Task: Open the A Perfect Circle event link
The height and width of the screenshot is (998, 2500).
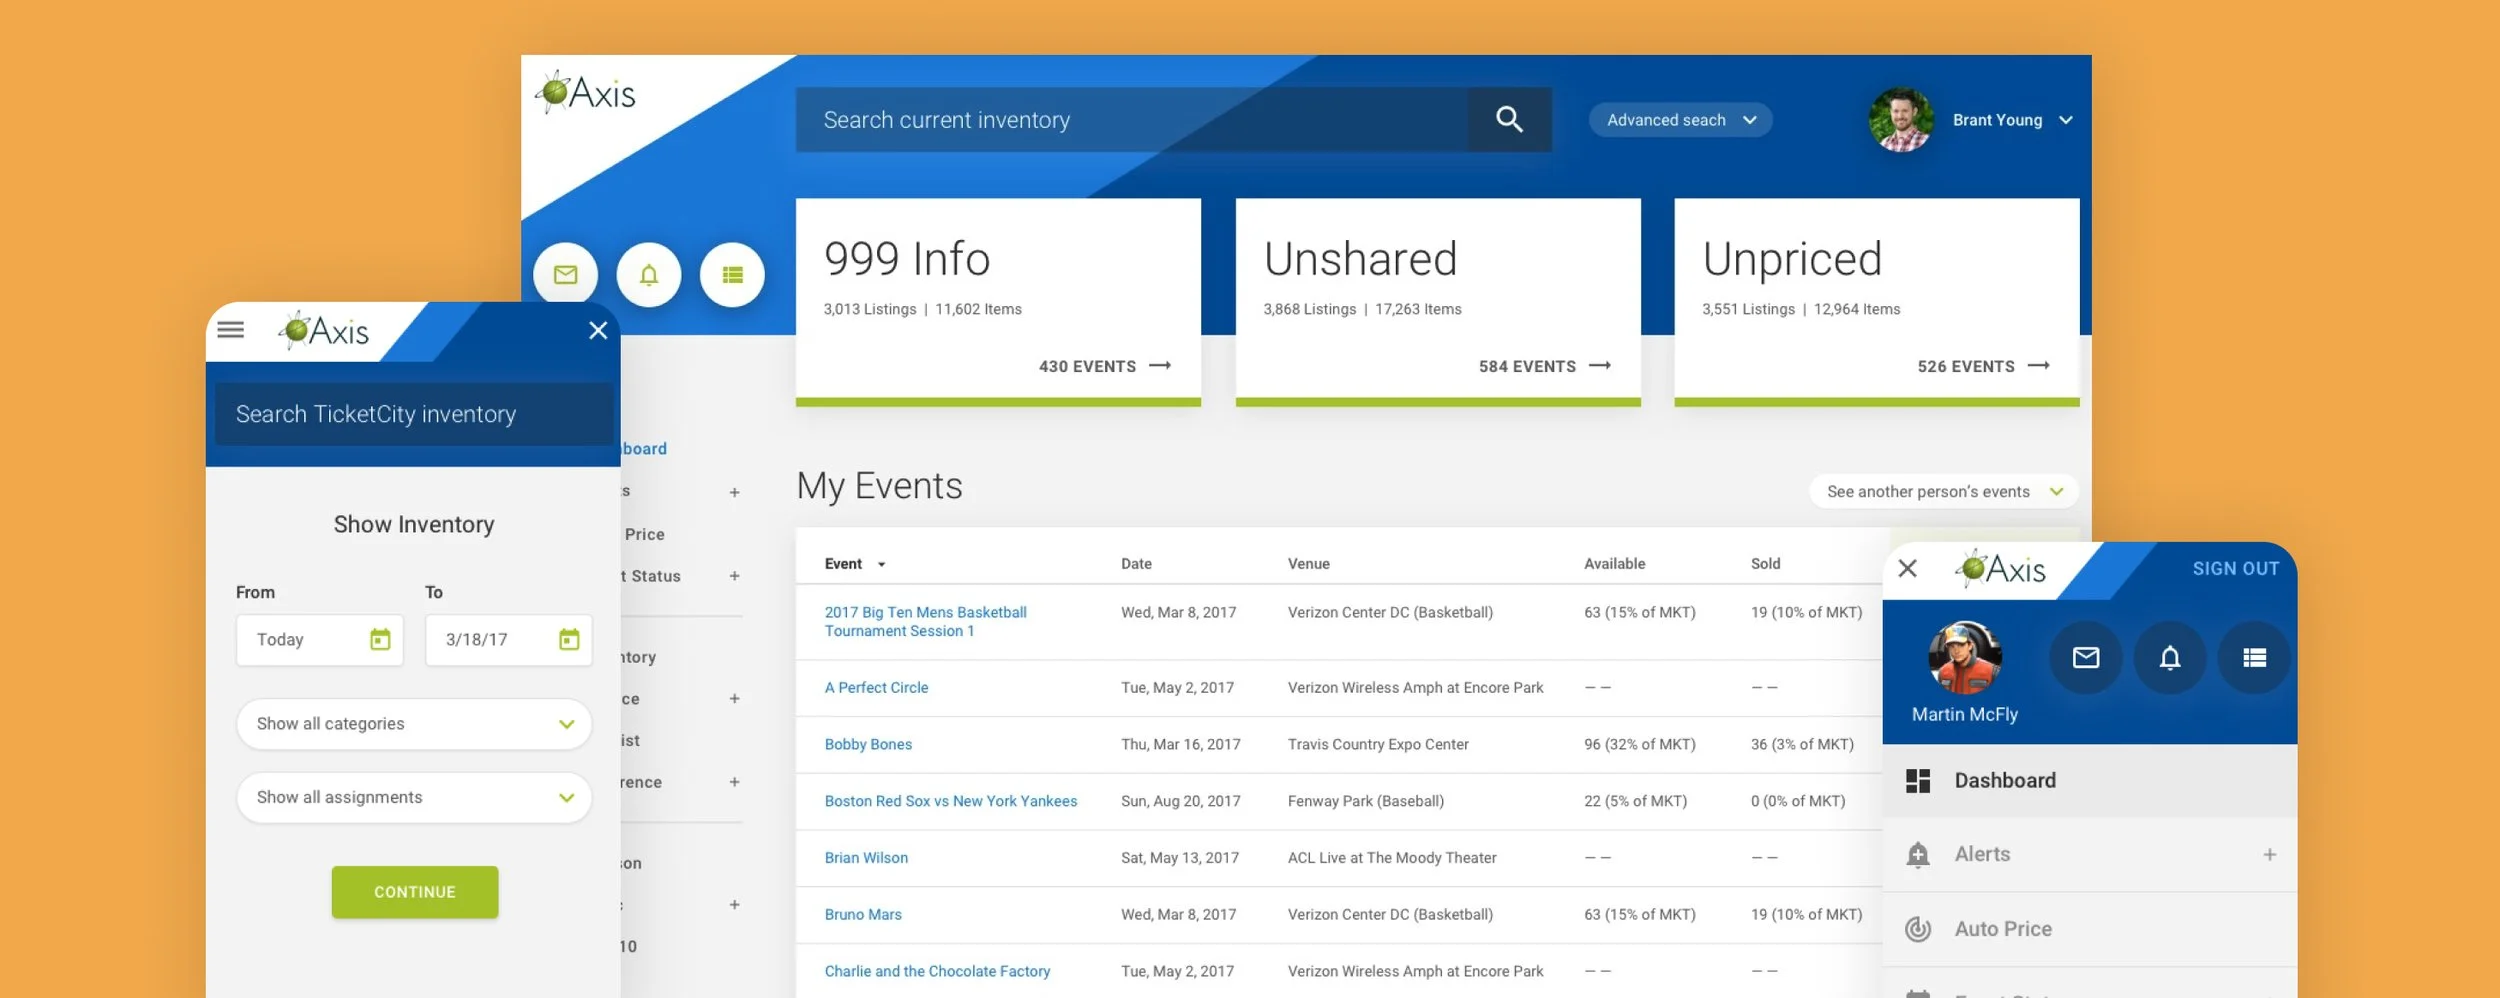Action: pos(876,688)
